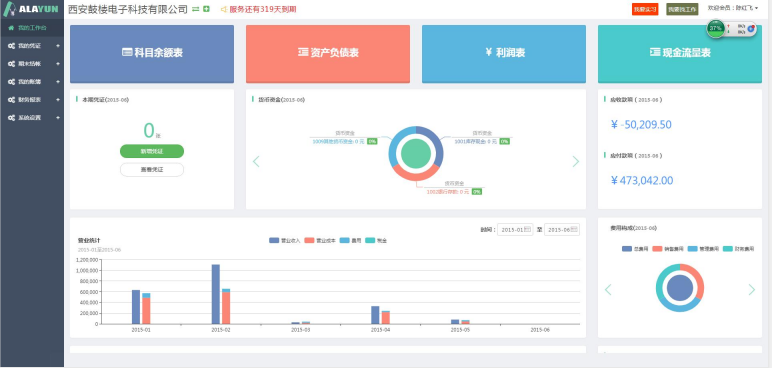
Task: Toggle 总费用 legend in the 费用构成 chart
Action: pyautogui.click(x=635, y=249)
